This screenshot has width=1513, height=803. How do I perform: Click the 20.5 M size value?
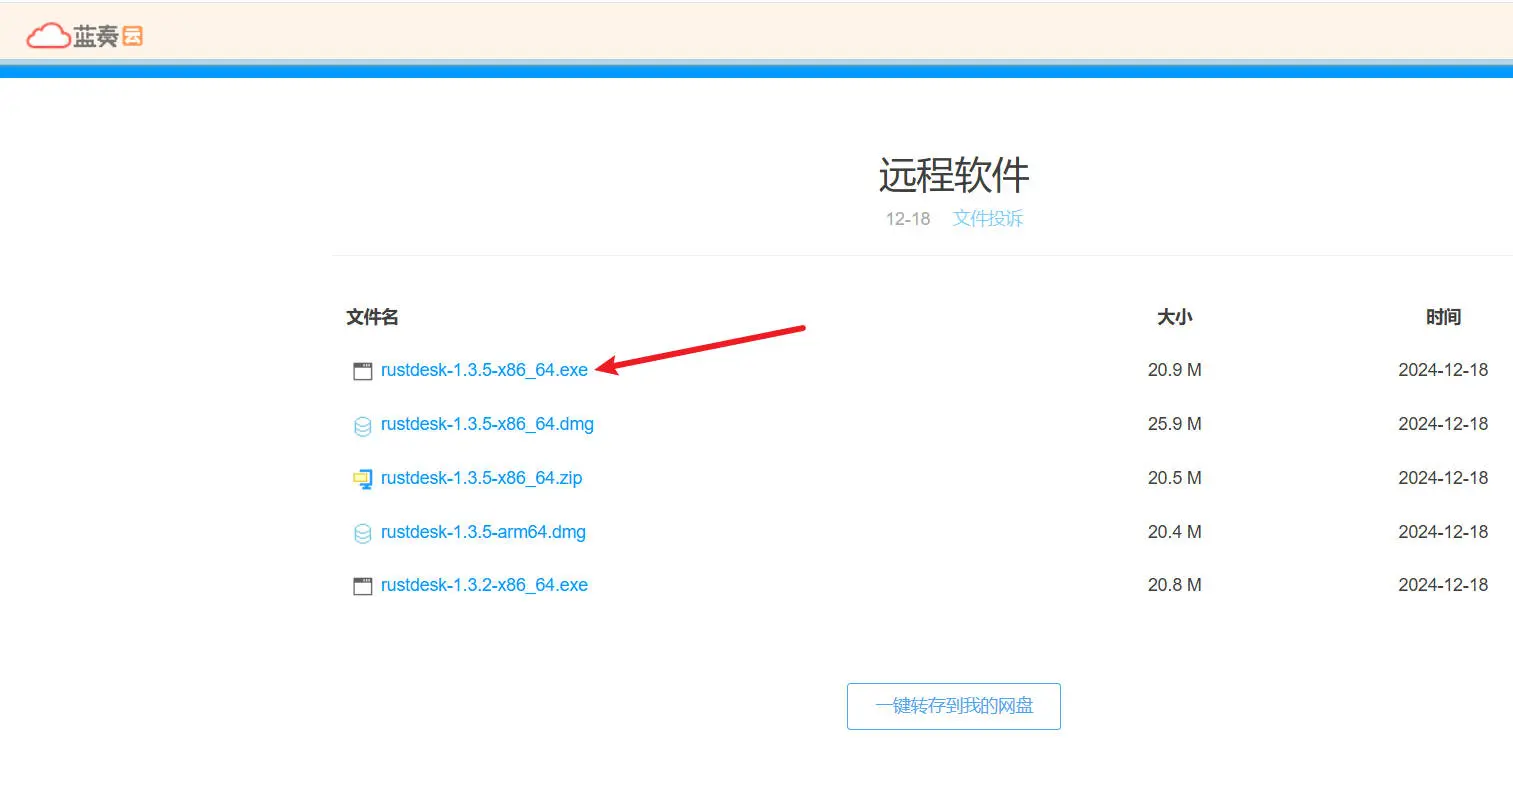1175,478
